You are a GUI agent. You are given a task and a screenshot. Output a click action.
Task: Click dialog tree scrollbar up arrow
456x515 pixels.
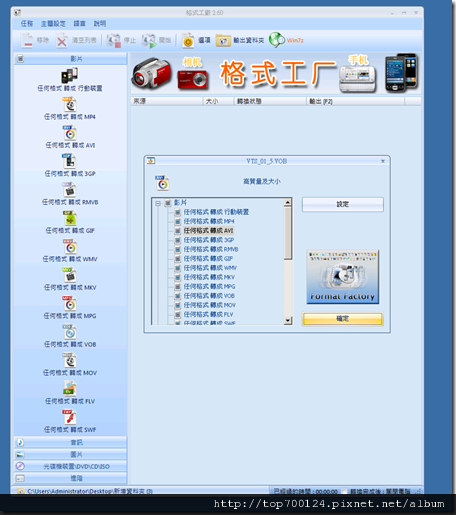pos(288,202)
